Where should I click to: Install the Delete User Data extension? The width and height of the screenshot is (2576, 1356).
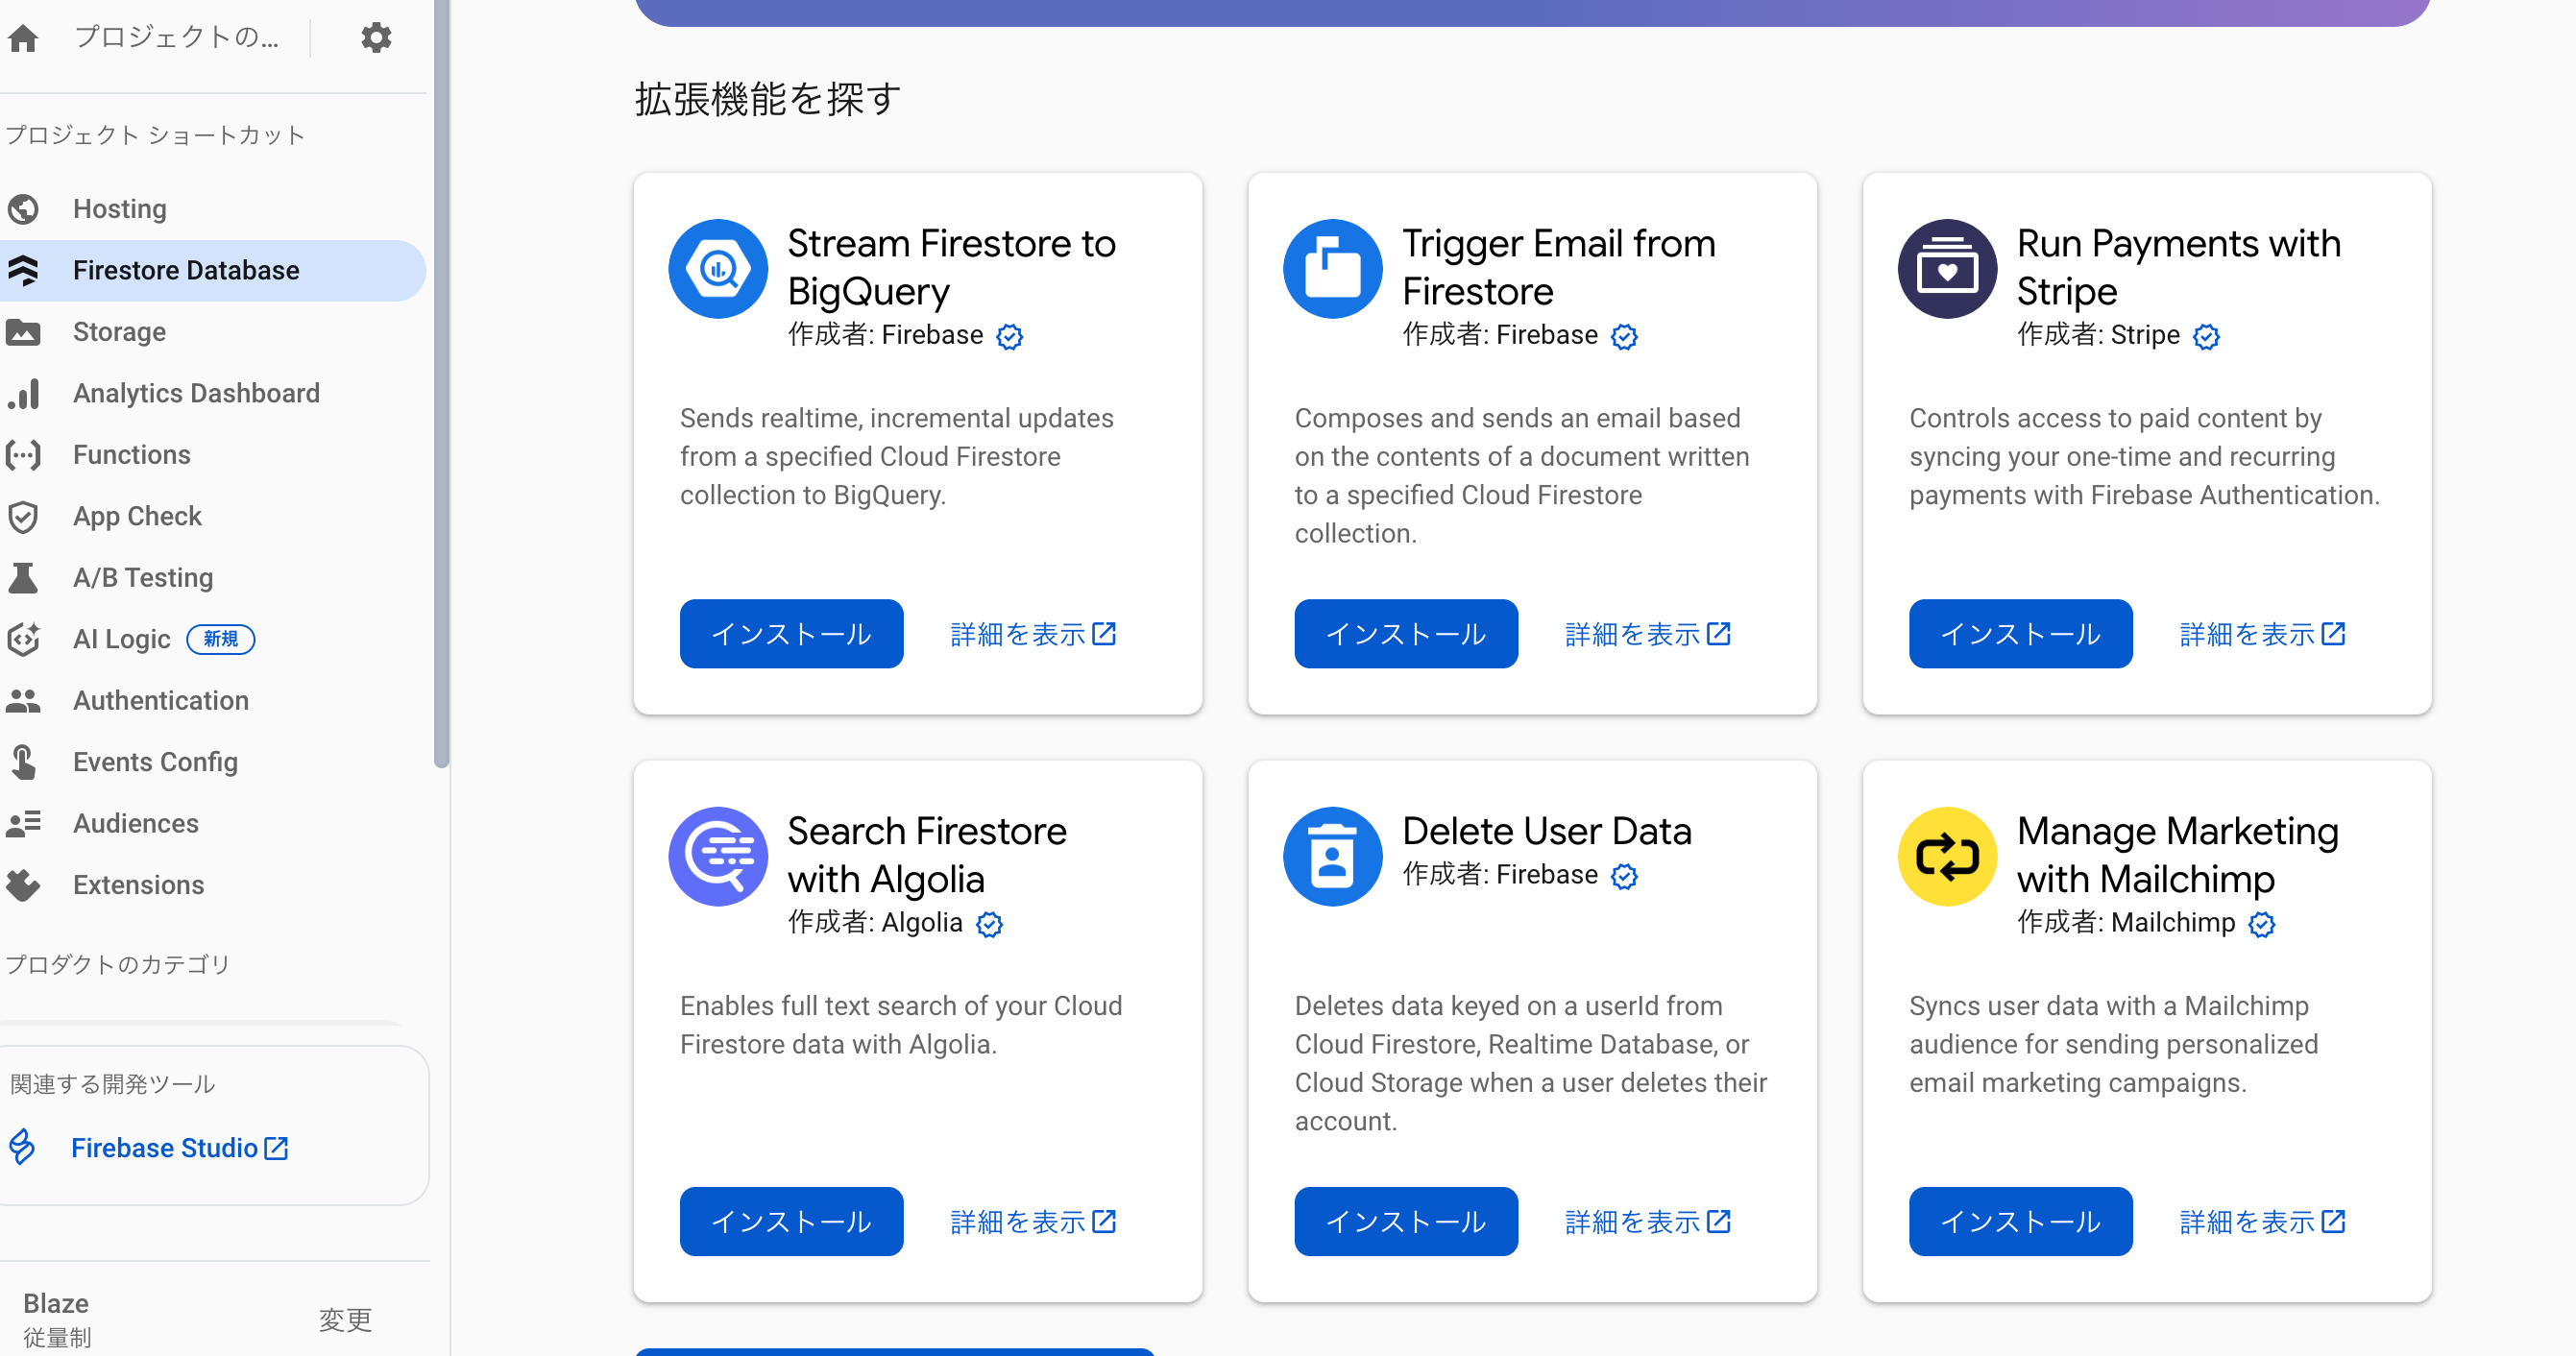1405,1221
